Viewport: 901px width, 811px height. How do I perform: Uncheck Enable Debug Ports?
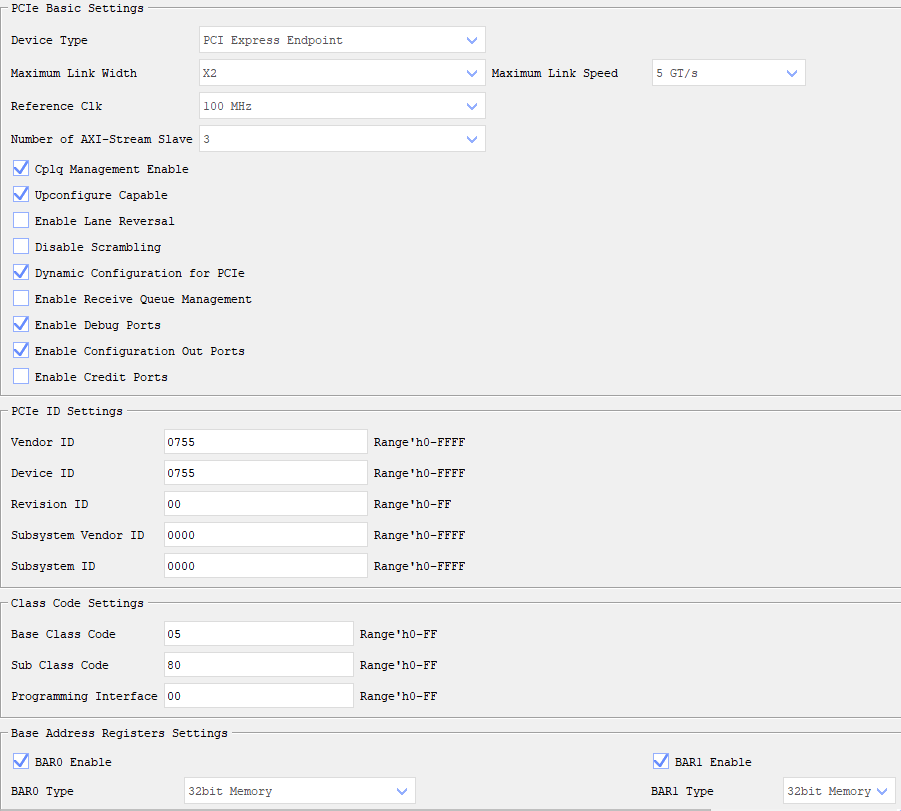click(x=21, y=325)
